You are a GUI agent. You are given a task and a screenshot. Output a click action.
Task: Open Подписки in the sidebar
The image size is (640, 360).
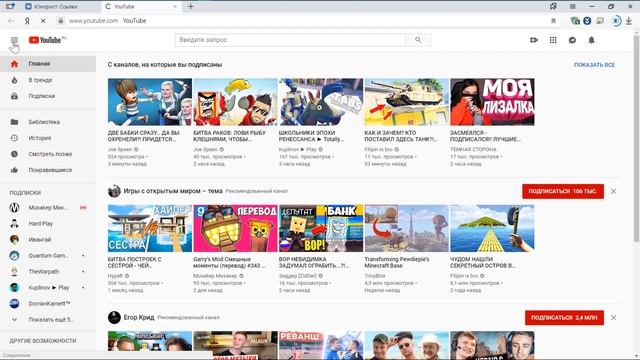pyautogui.click(x=48, y=96)
